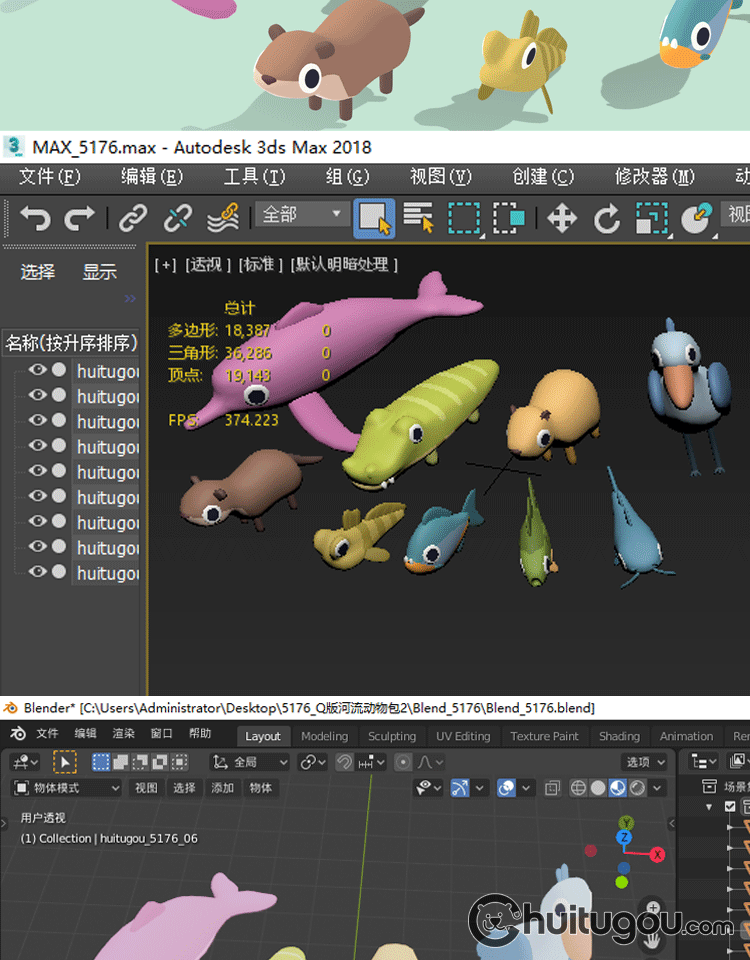Open the 全部 selection filter dropdown
Screen dimensions: 750x960
pyautogui.click(x=302, y=215)
